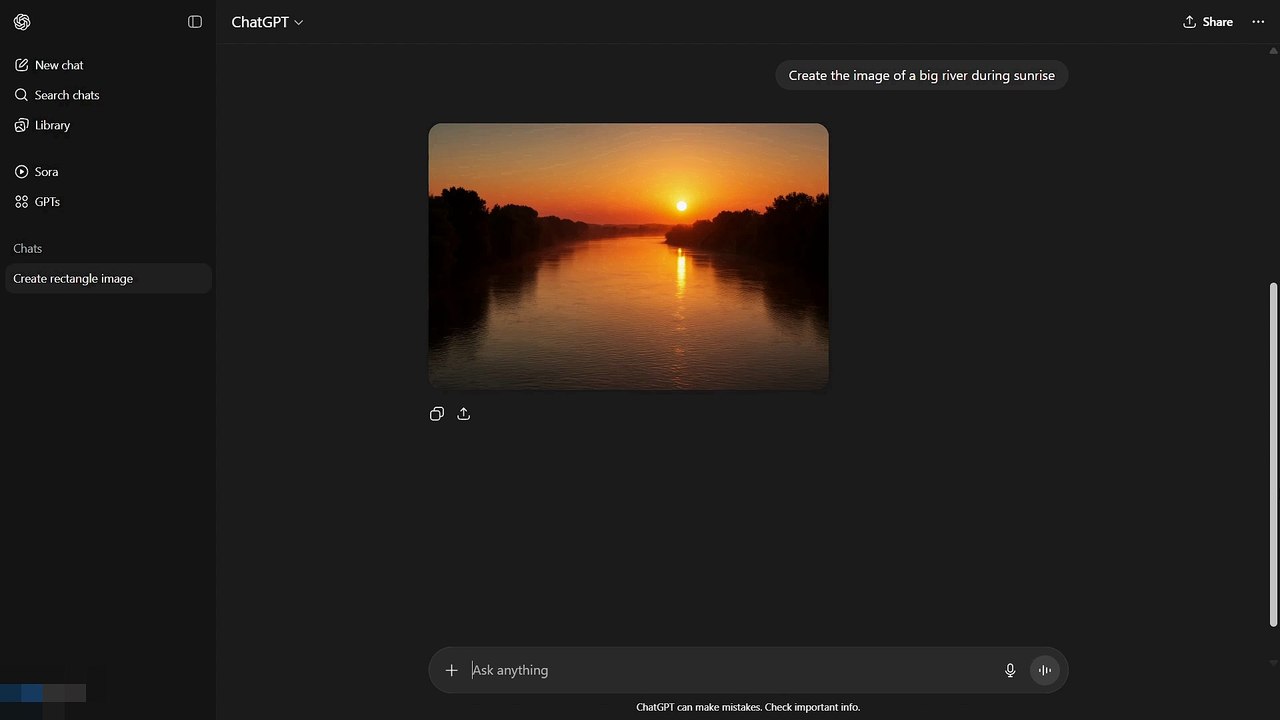Click the GPTs grid icon

(x=21, y=202)
